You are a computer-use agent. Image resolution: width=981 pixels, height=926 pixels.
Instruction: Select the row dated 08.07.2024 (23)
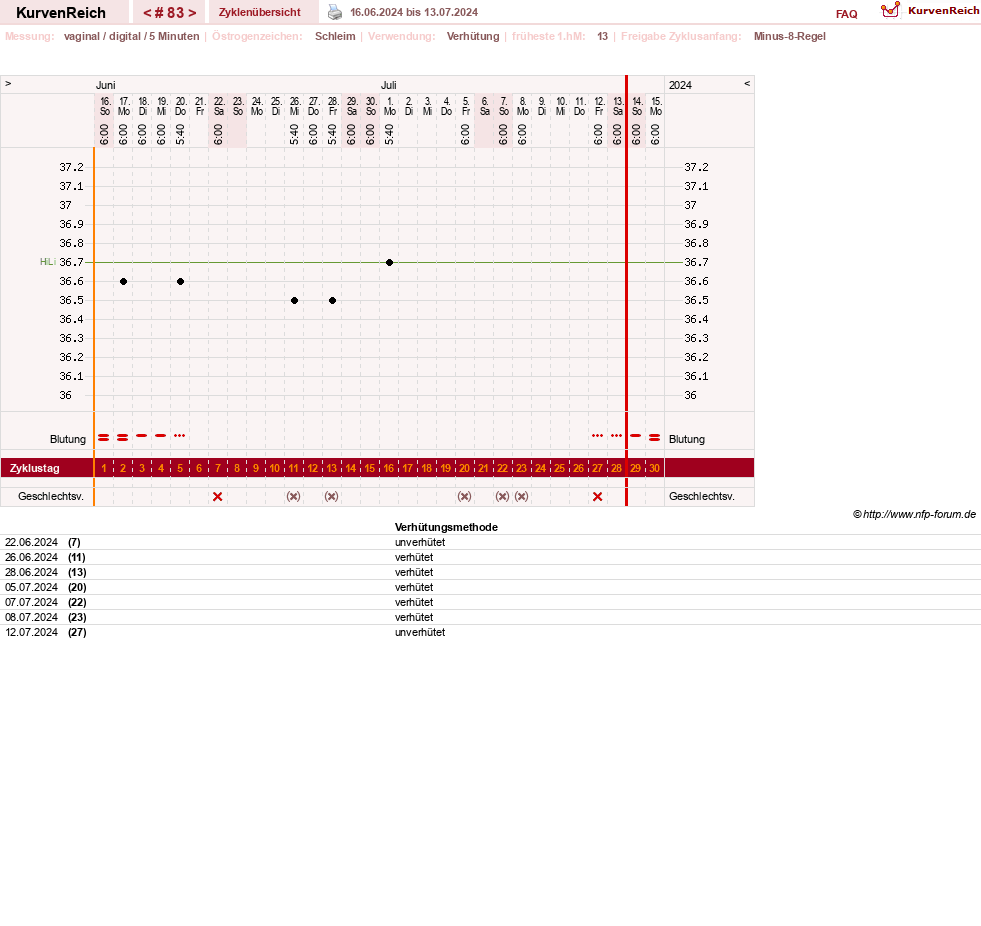(x=490, y=618)
